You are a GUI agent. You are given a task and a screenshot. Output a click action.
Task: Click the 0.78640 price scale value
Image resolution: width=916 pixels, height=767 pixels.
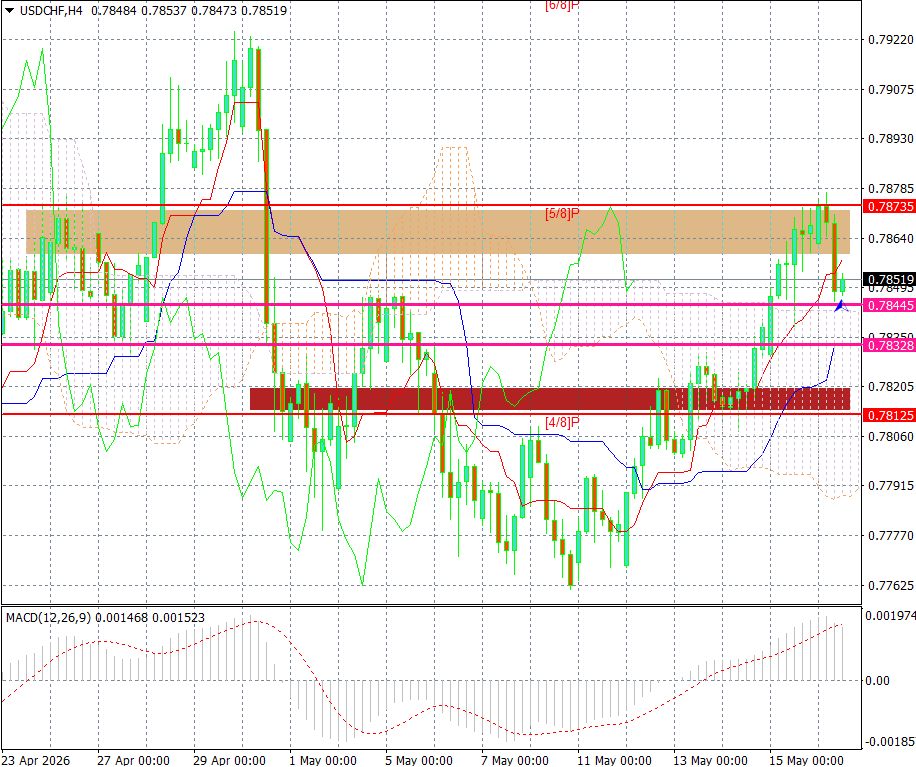tap(890, 238)
